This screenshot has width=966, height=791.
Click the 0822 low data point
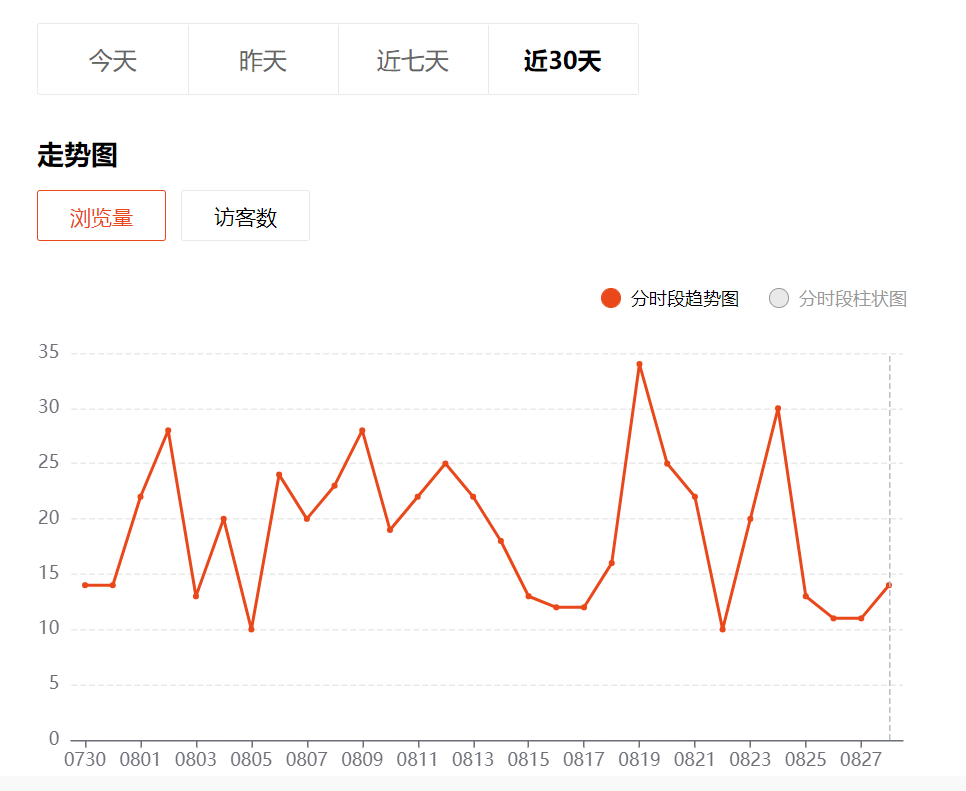pyautogui.click(x=722, y=629)
